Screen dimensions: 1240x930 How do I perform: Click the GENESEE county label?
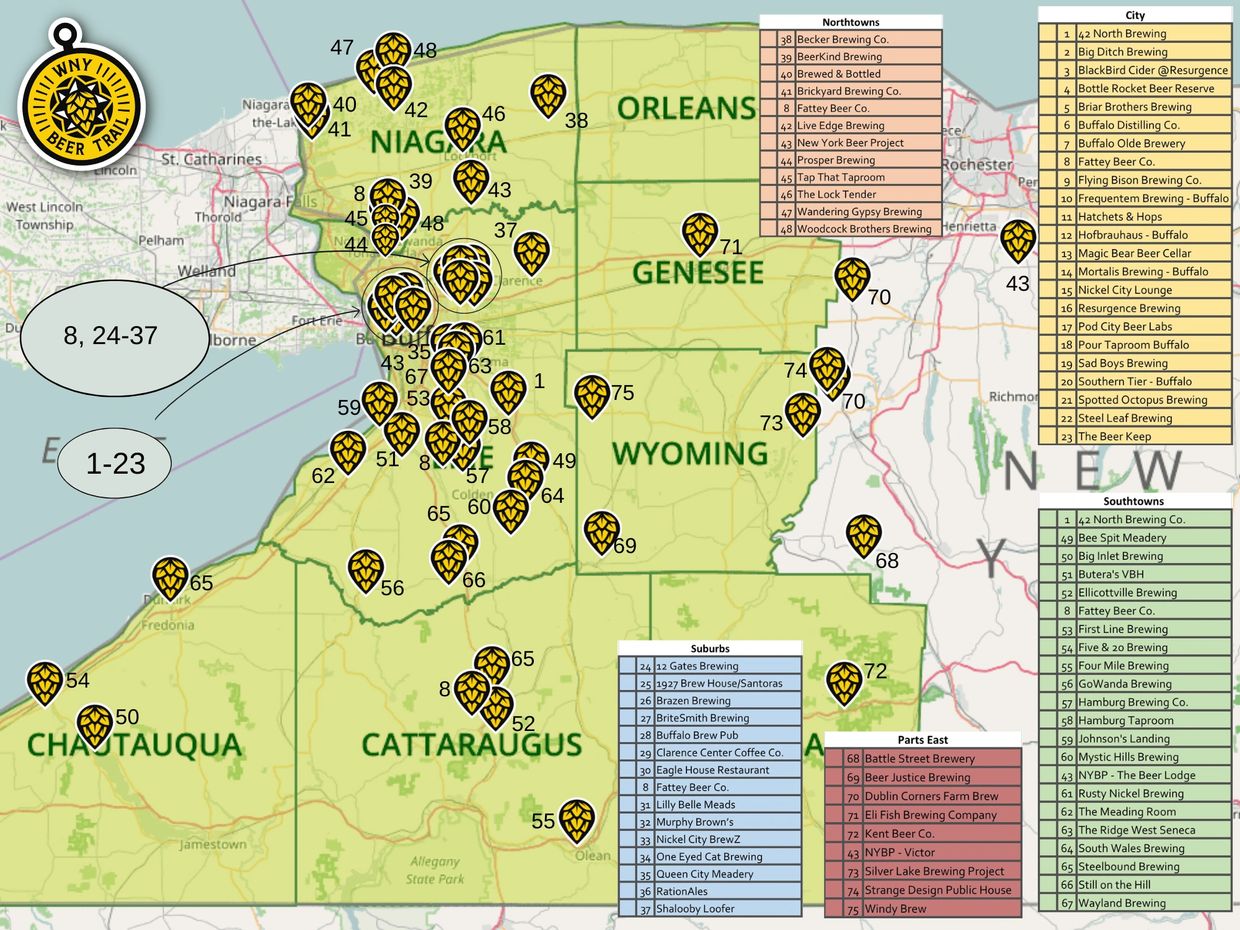point(698,272)
